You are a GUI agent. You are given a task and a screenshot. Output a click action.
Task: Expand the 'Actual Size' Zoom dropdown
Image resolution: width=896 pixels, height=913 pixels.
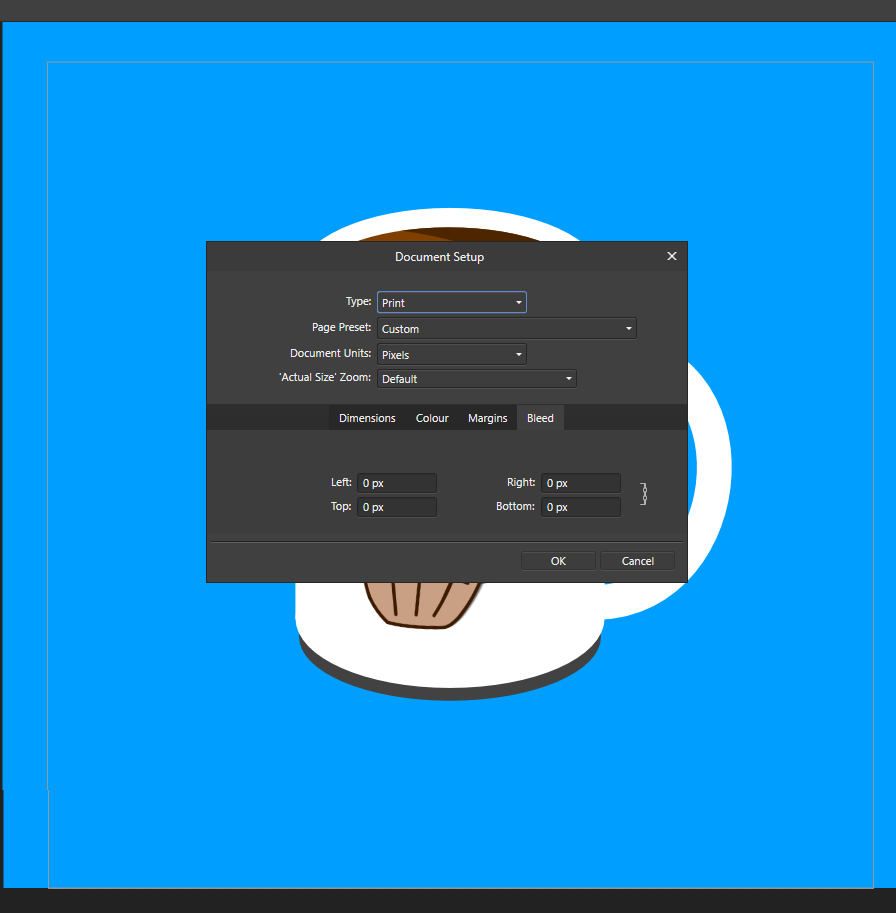click(x=477, y=378)
